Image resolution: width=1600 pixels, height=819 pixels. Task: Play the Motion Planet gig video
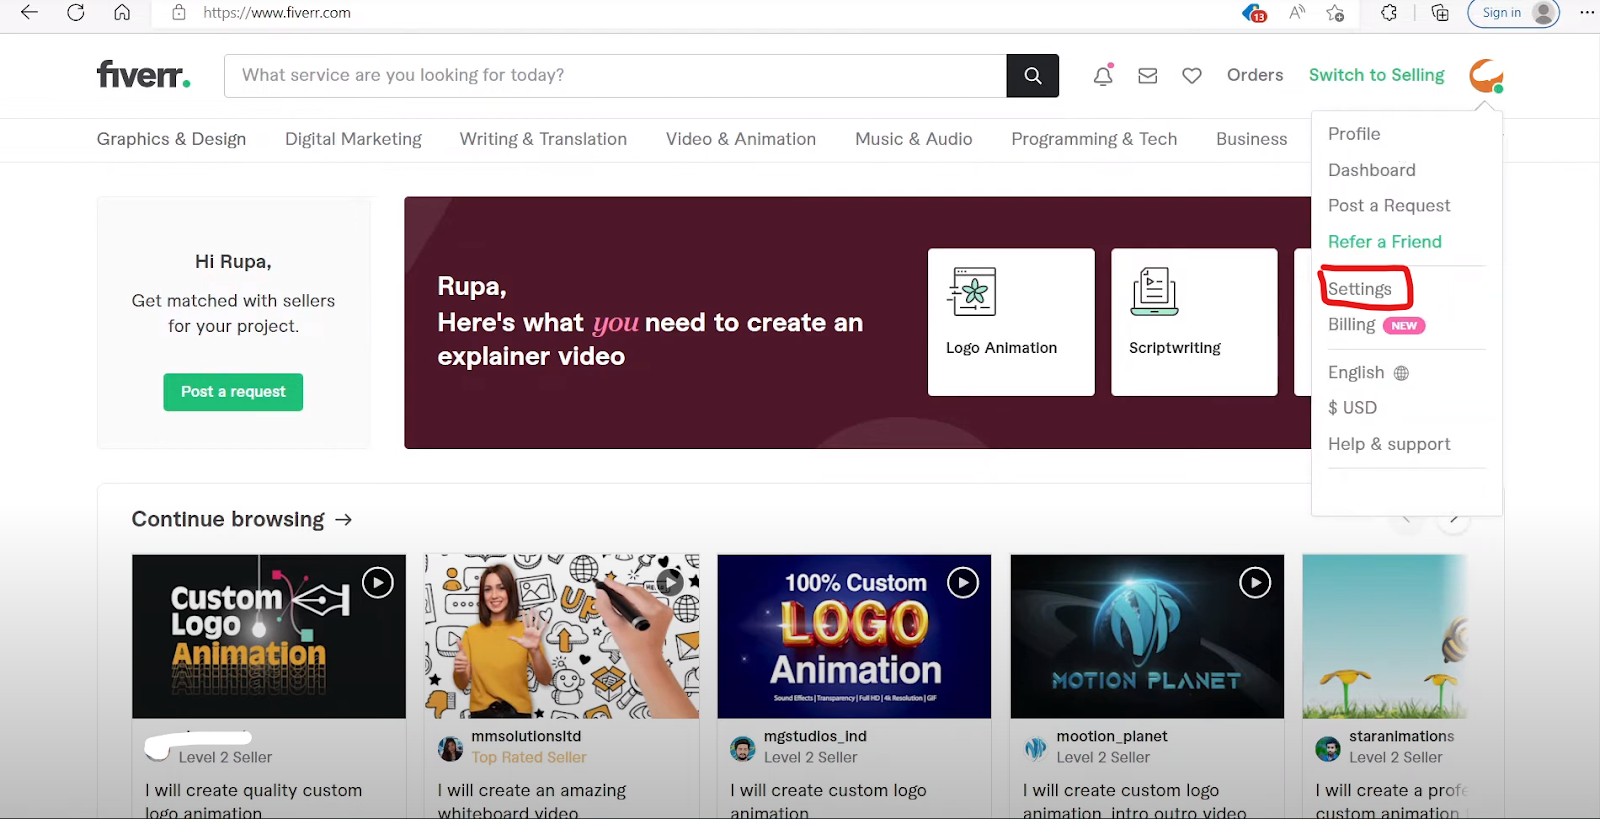(x=1255, y=583)
